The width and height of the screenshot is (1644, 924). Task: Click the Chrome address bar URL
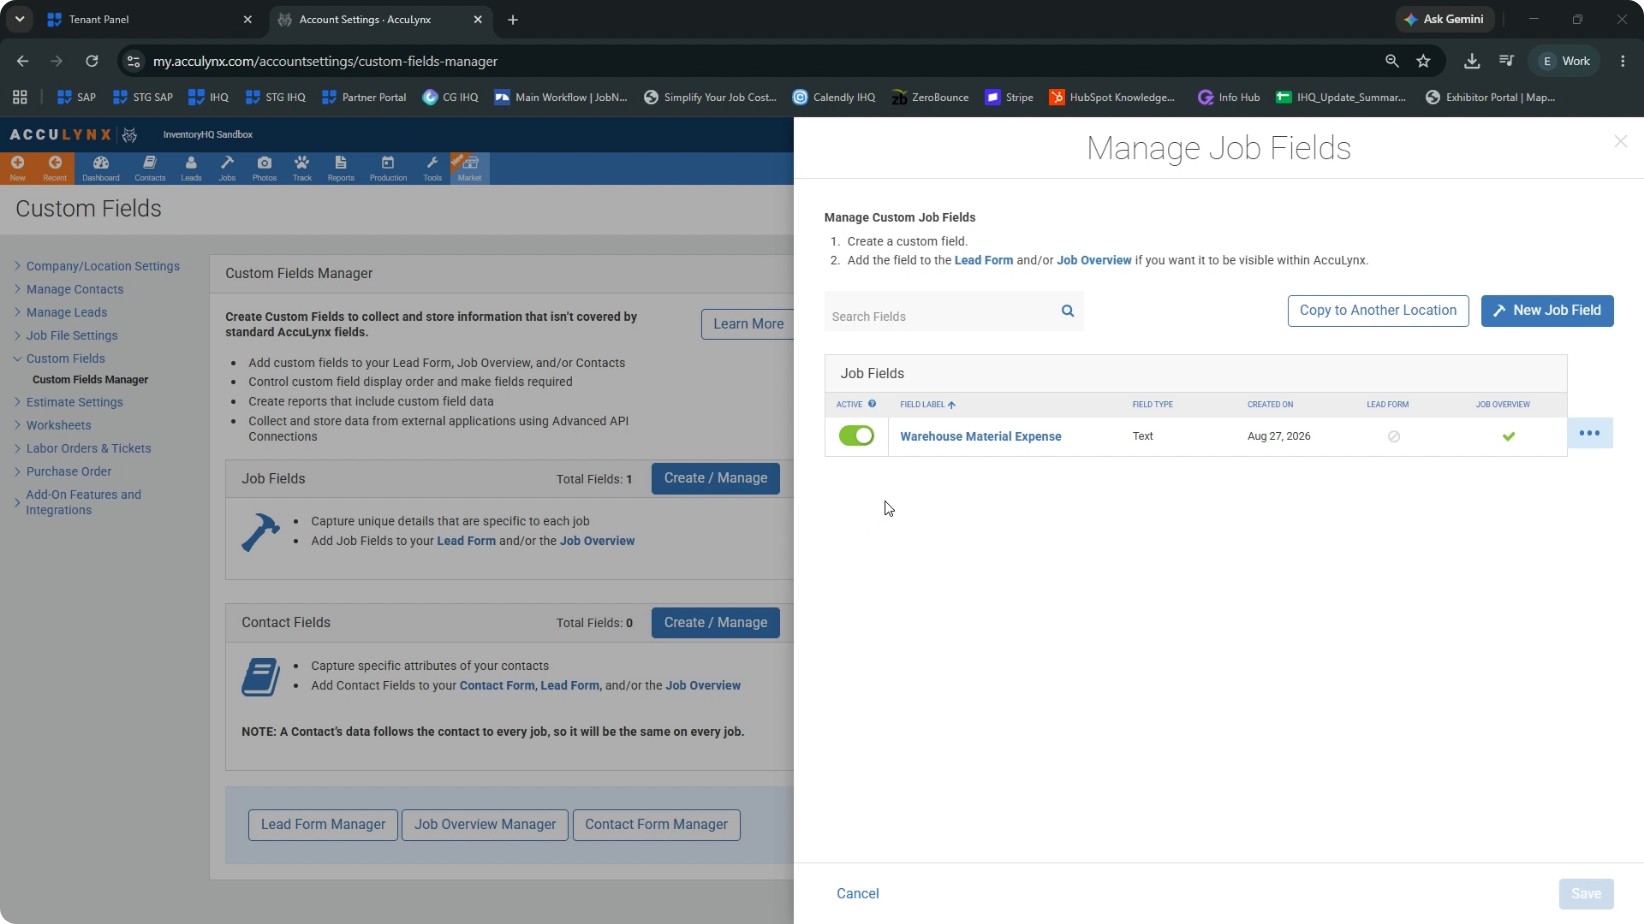coord(325,61)
